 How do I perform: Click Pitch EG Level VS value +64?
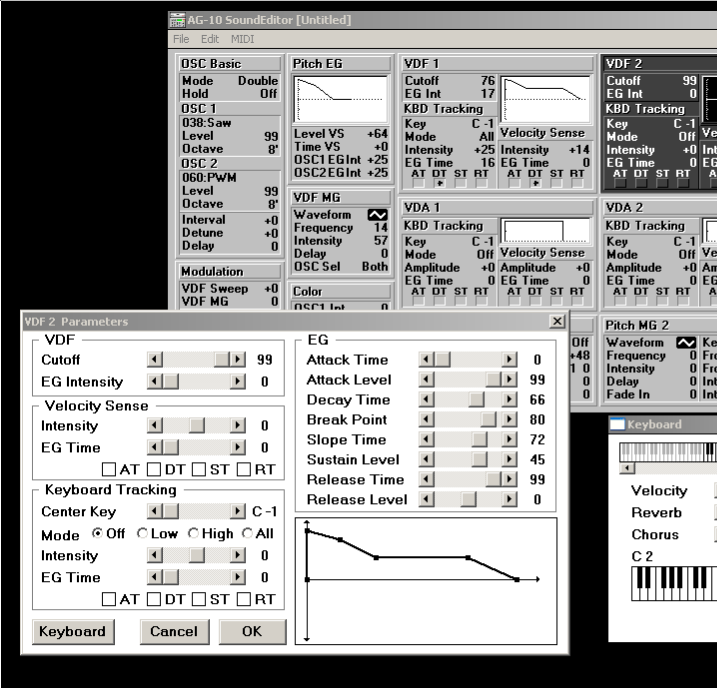click(378, 133)
